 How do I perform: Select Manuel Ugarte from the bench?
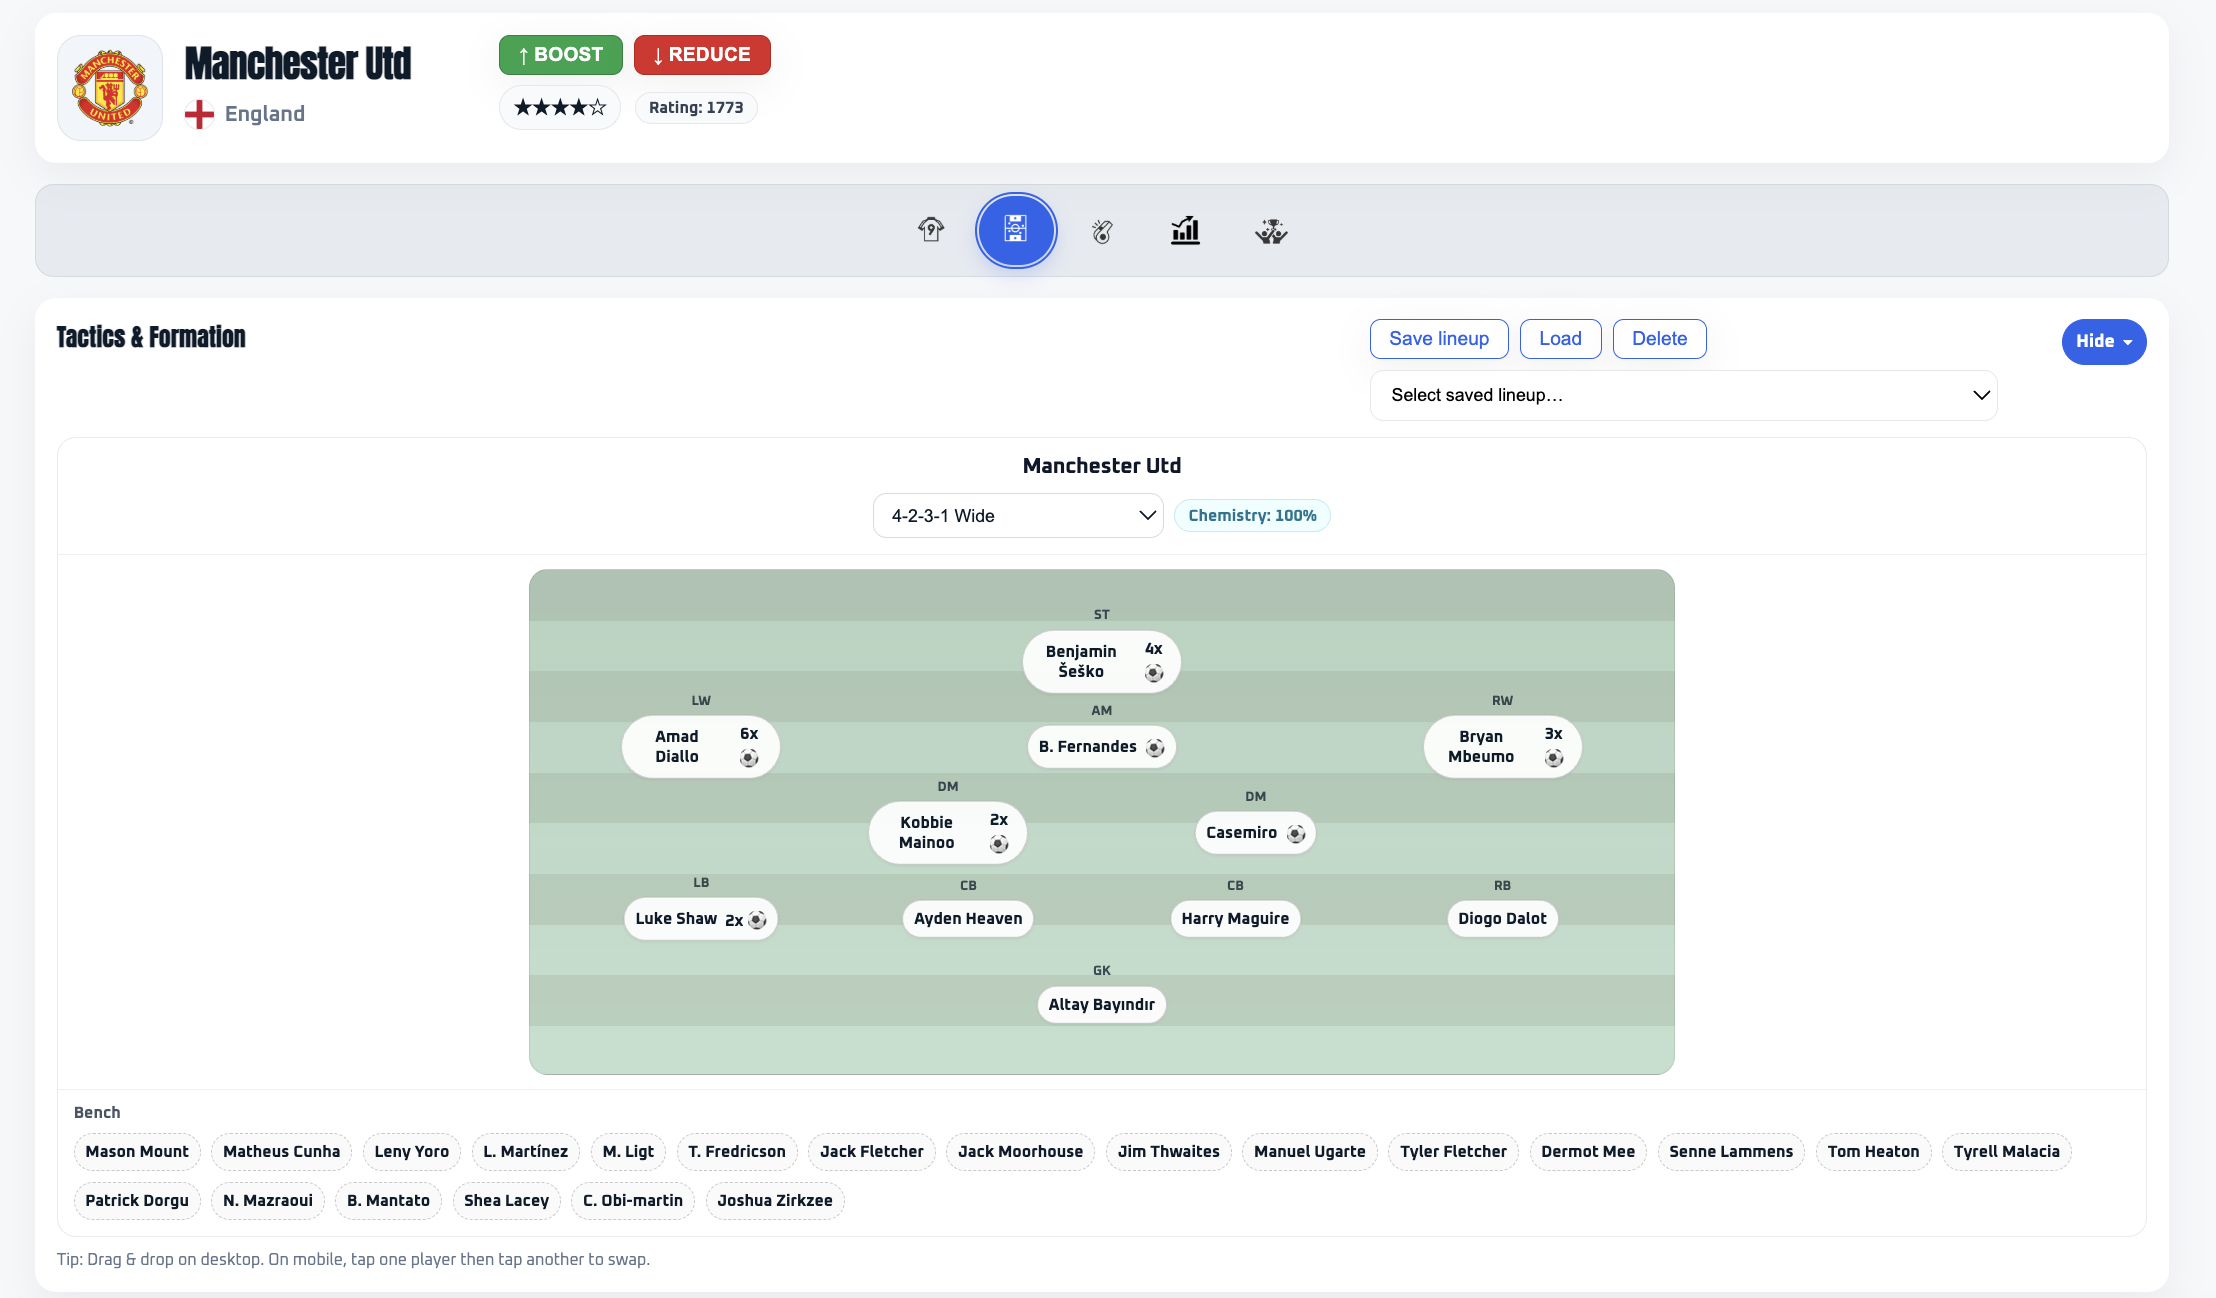(x=1310, y=1152)
